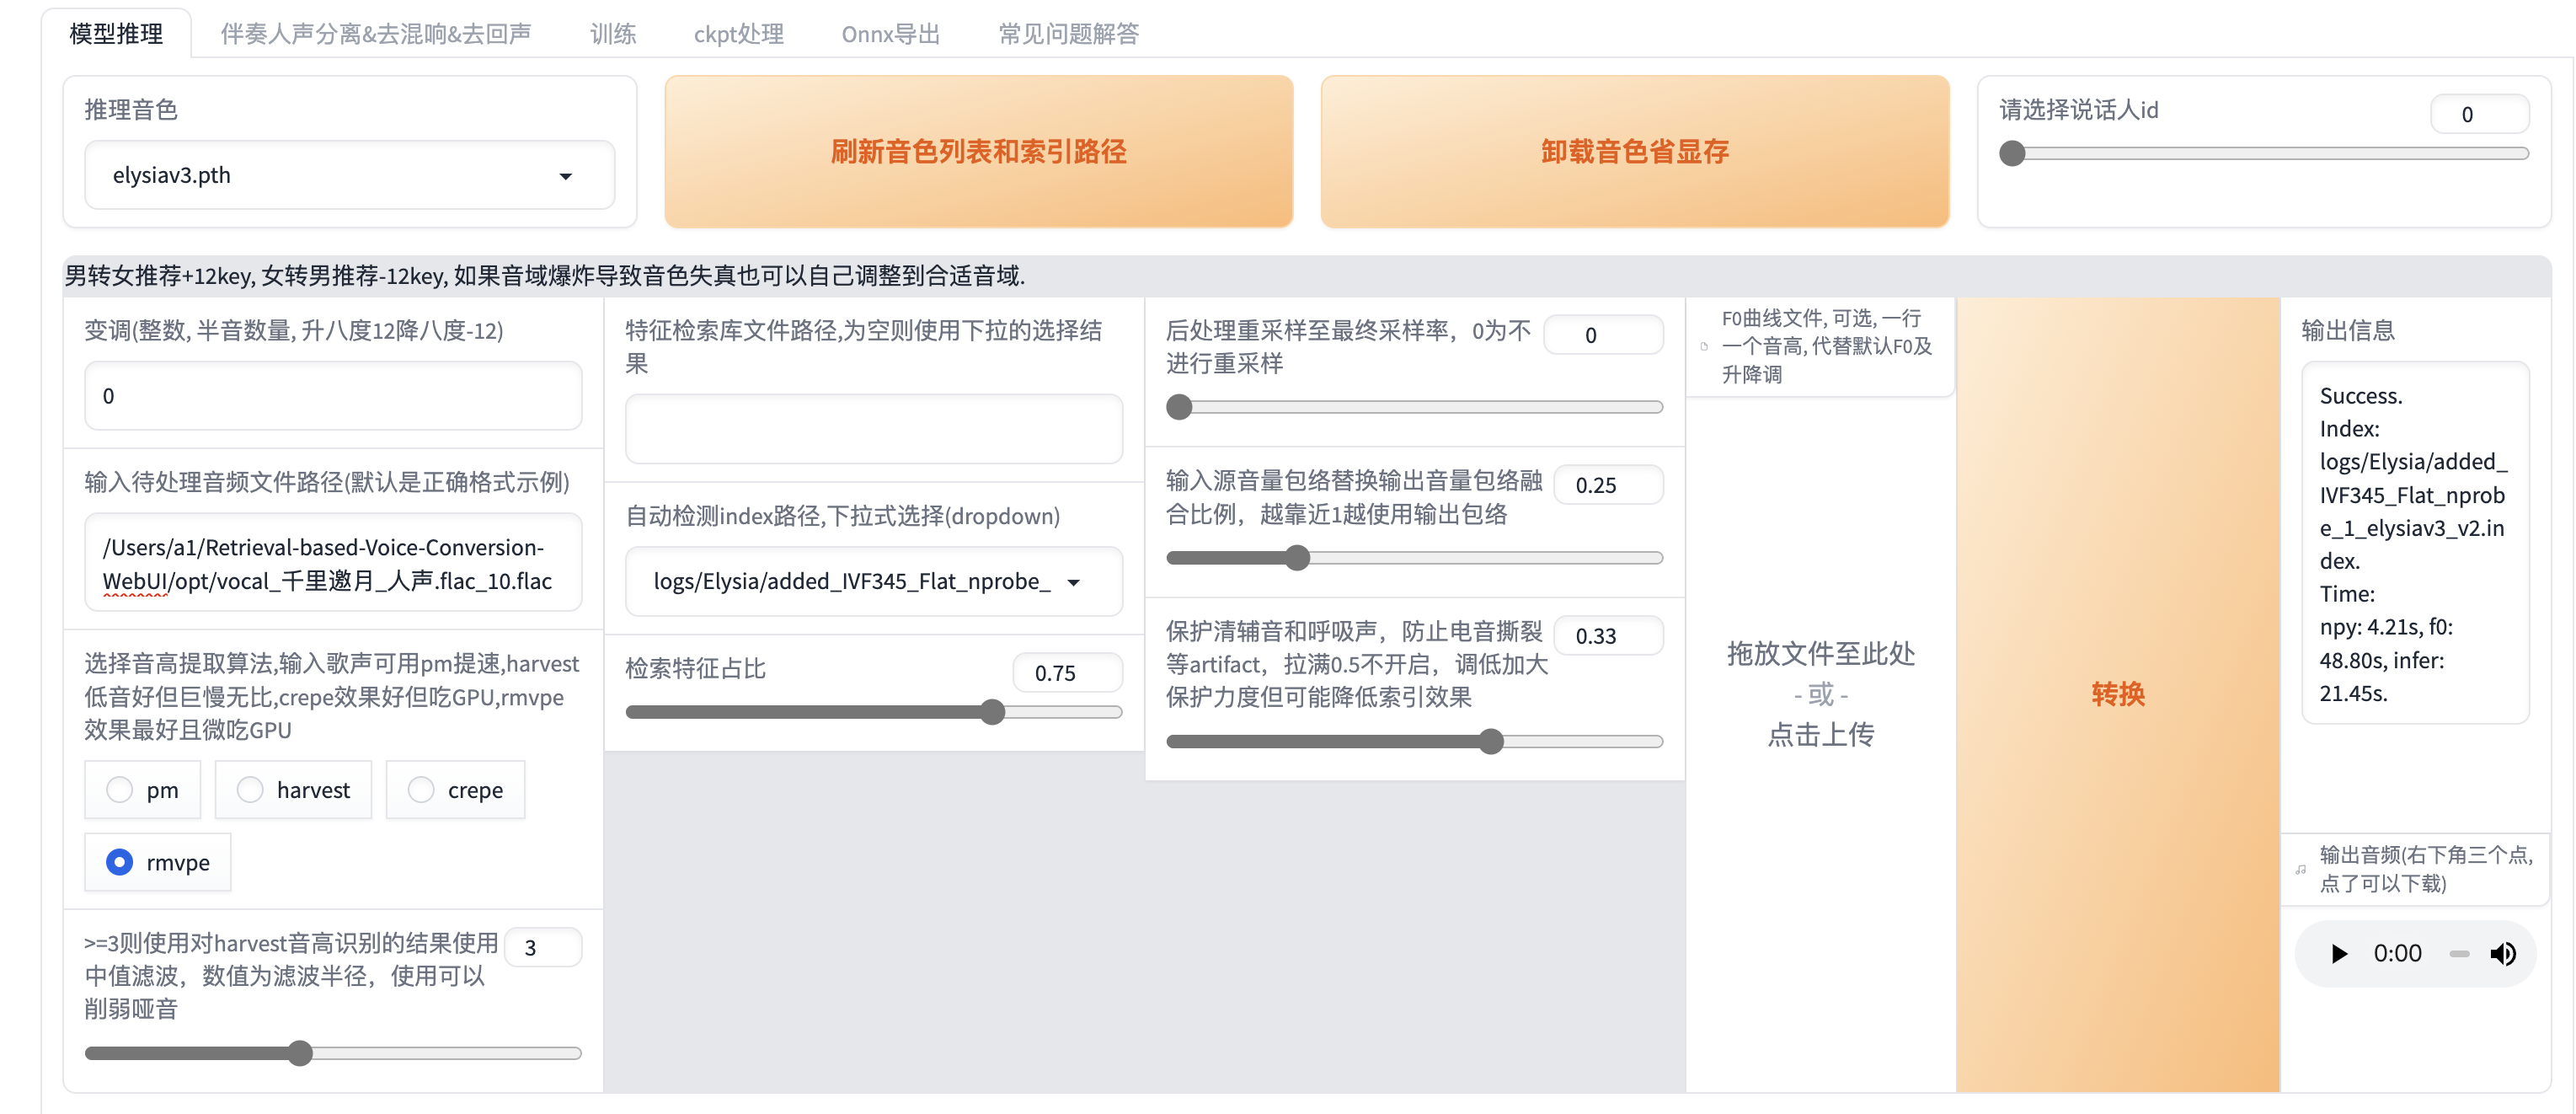Screen dimensions: 2576x1114
Task: Mute output audio via the speaker icon
Action: [2504, 953]
